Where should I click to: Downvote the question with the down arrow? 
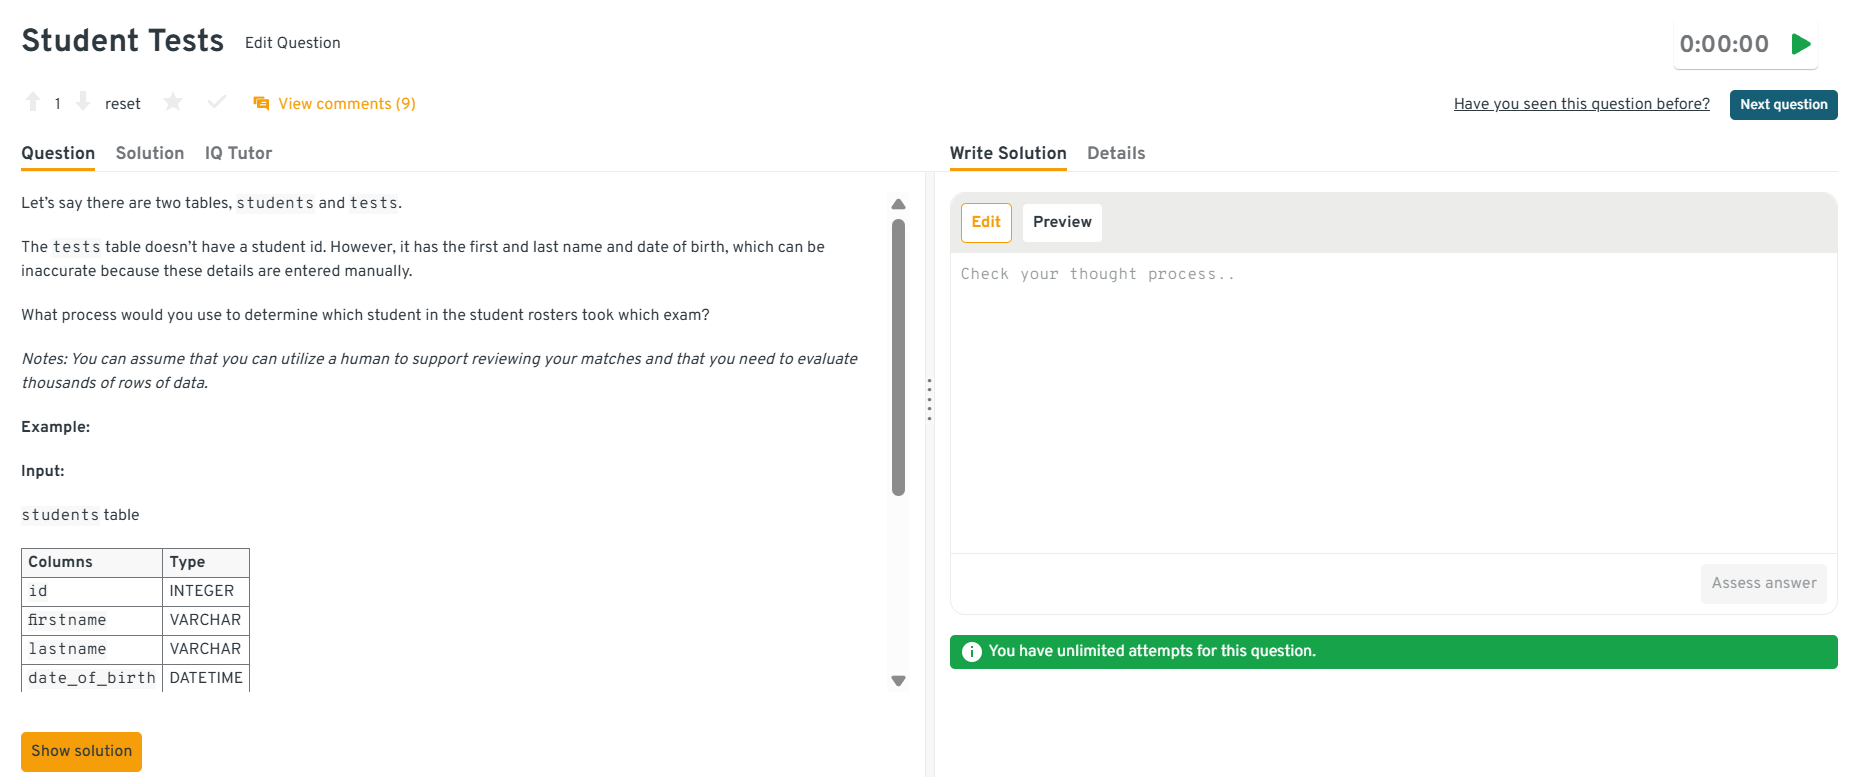tap(83, 102)
